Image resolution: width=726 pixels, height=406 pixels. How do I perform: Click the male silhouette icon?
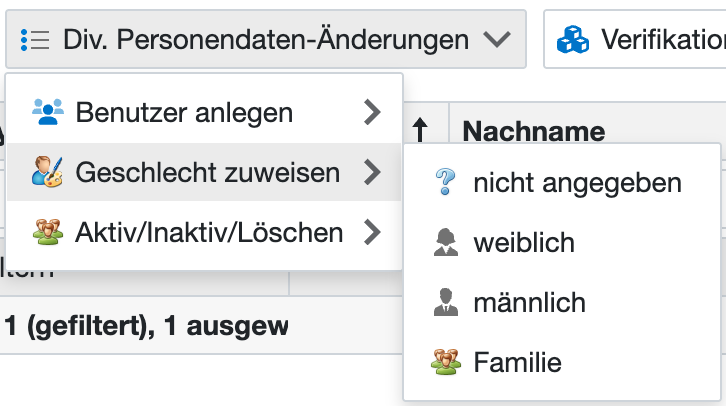pos(445,302)
